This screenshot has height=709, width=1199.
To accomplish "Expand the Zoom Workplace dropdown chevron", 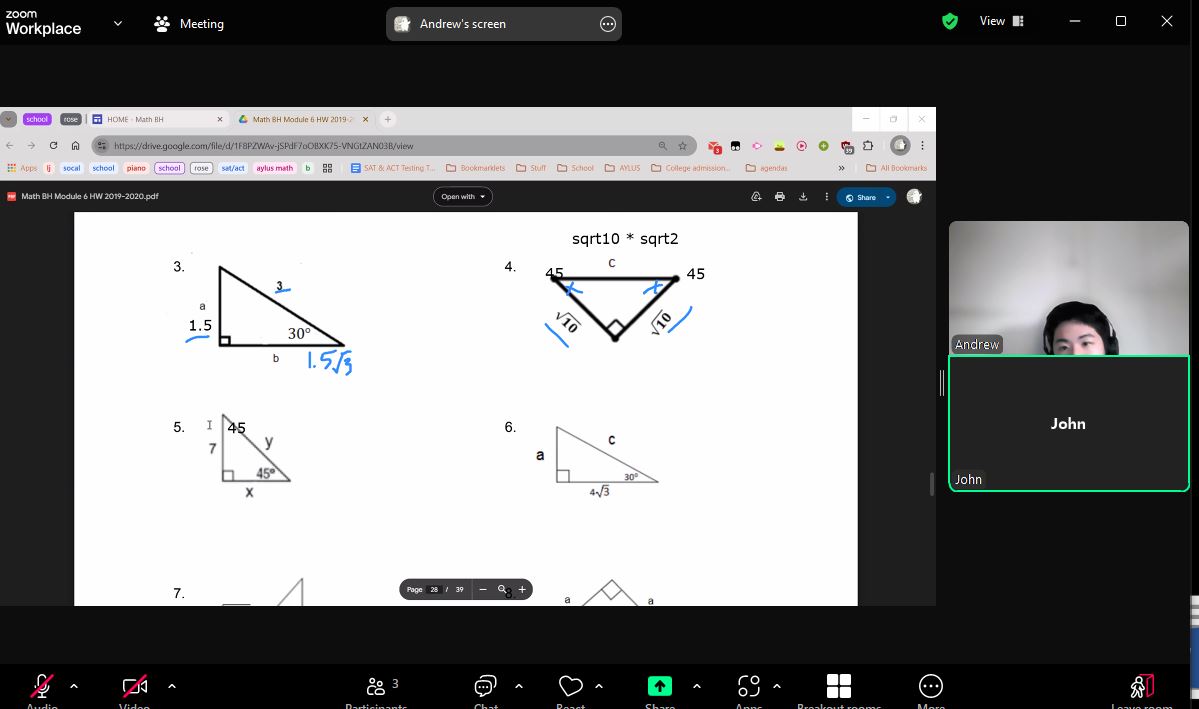I will (x=118, y=23).
